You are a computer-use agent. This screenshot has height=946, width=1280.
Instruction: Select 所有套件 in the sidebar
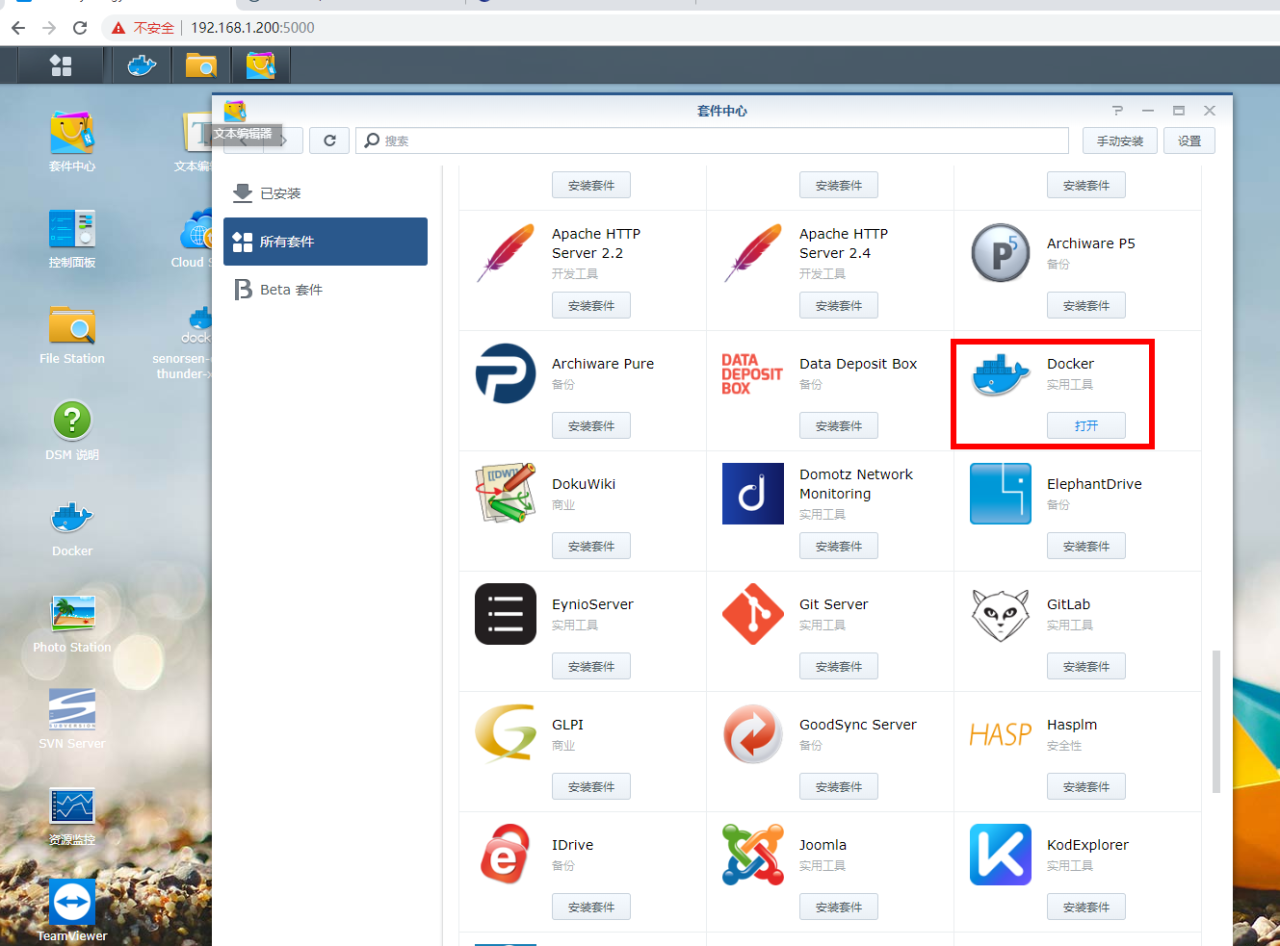[x=325, y=242]
